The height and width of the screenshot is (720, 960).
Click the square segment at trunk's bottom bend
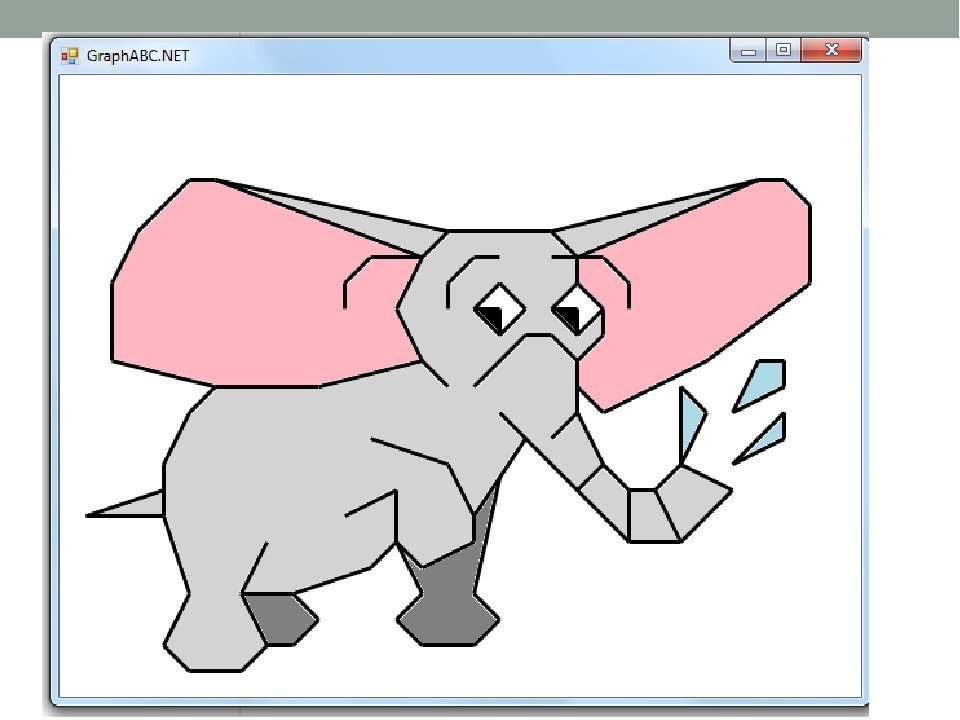(x=641, y=515)
